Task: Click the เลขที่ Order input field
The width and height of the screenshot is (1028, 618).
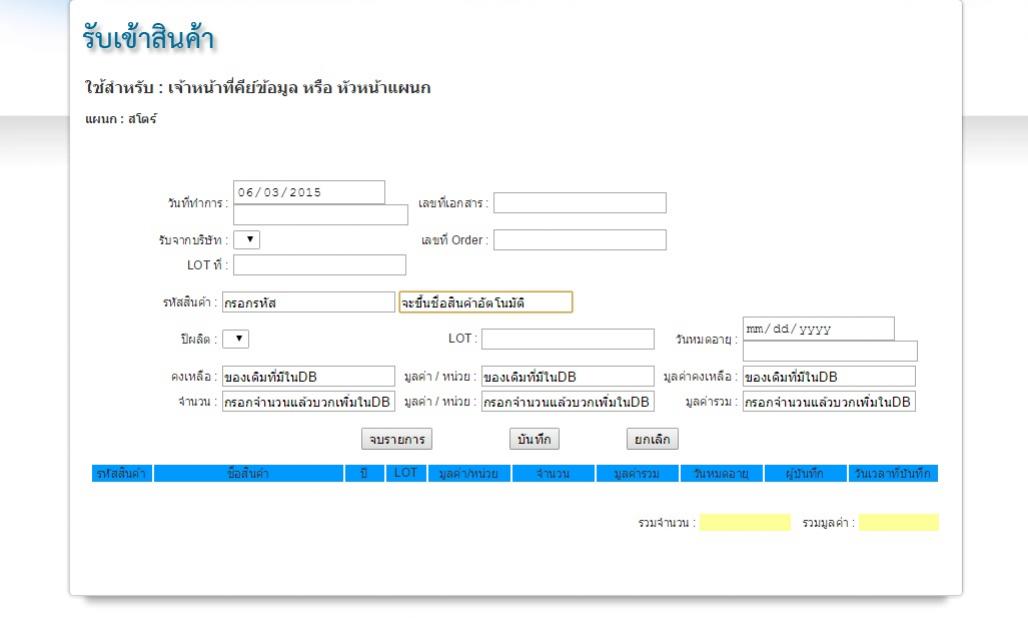Action: coord(580,239)
